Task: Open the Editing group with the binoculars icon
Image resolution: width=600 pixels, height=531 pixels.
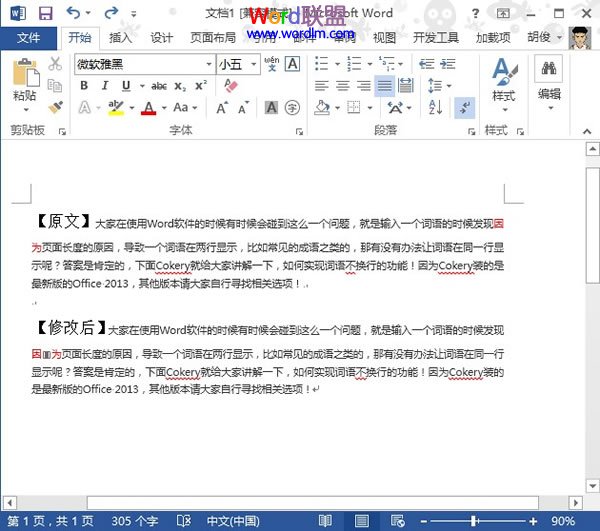Action: (549, 80)
